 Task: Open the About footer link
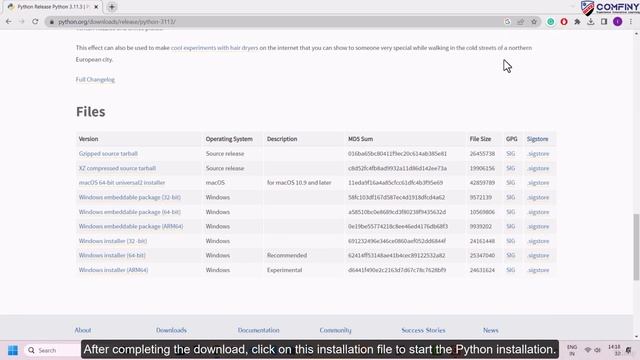click(83, 330)
